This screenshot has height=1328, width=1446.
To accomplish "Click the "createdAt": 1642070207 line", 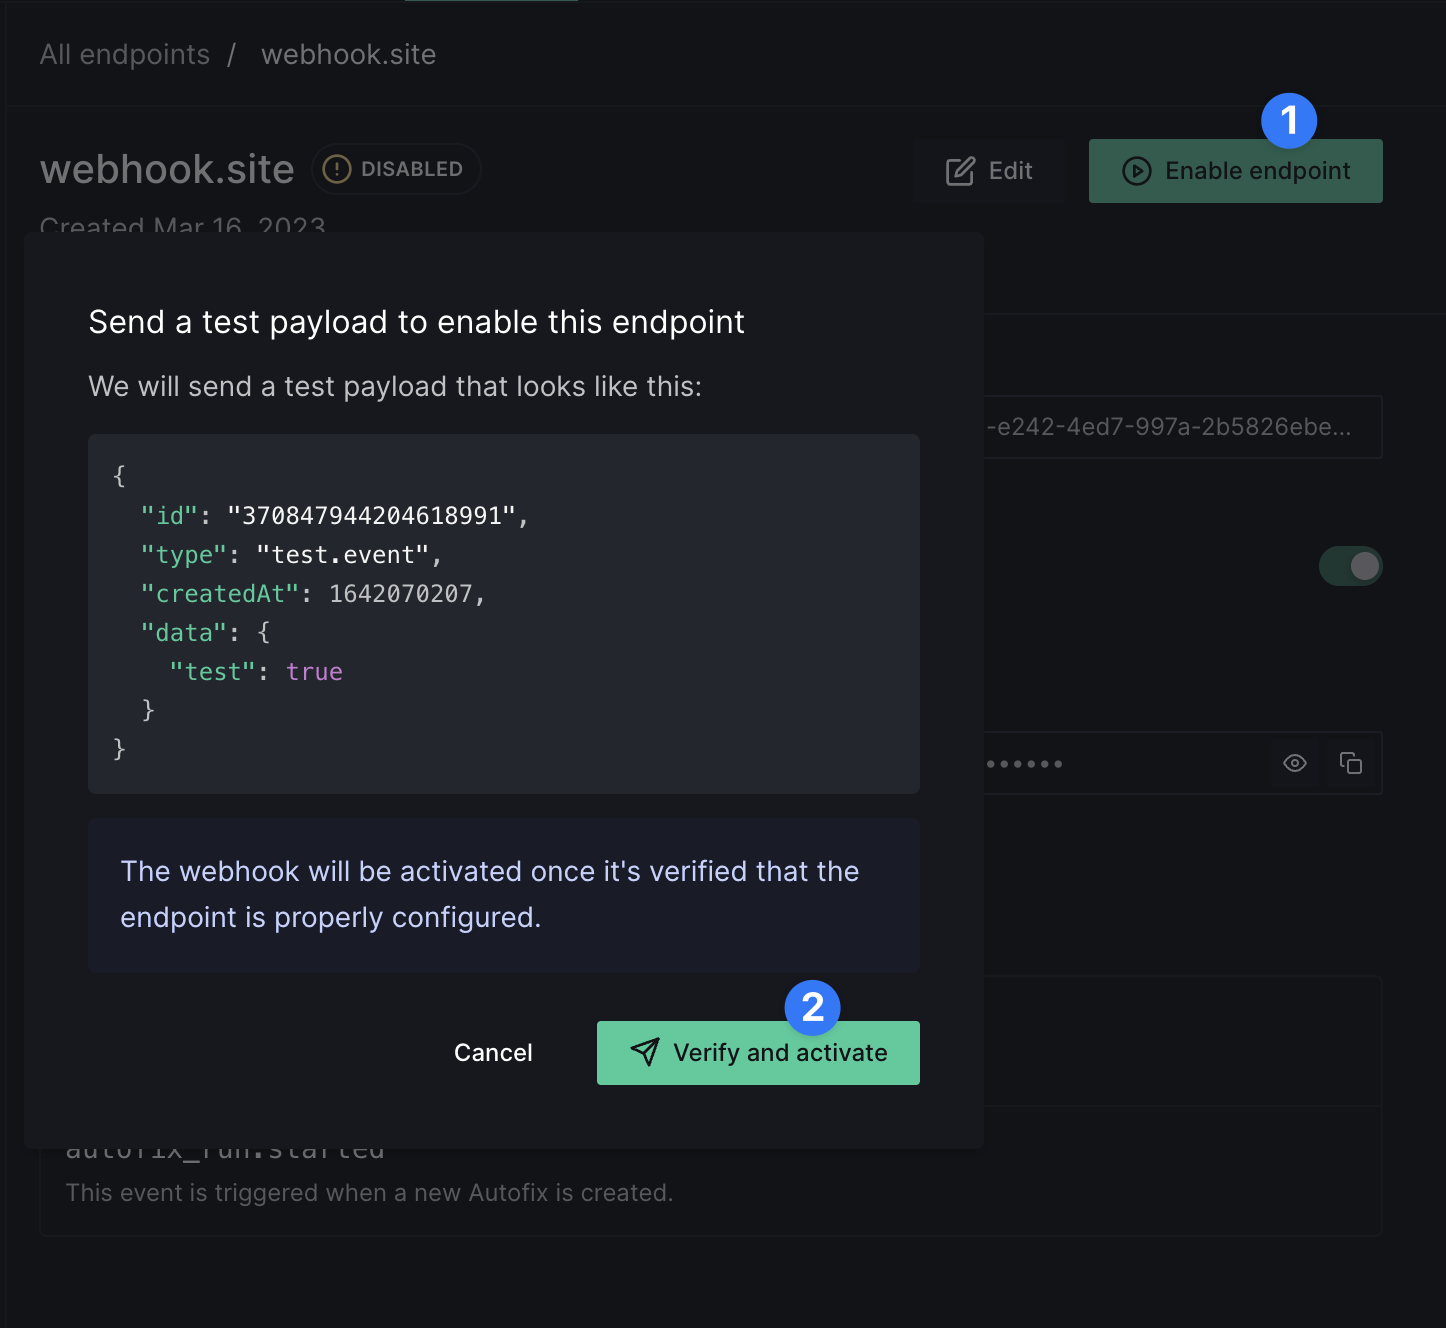I will [x=313, y=594].
